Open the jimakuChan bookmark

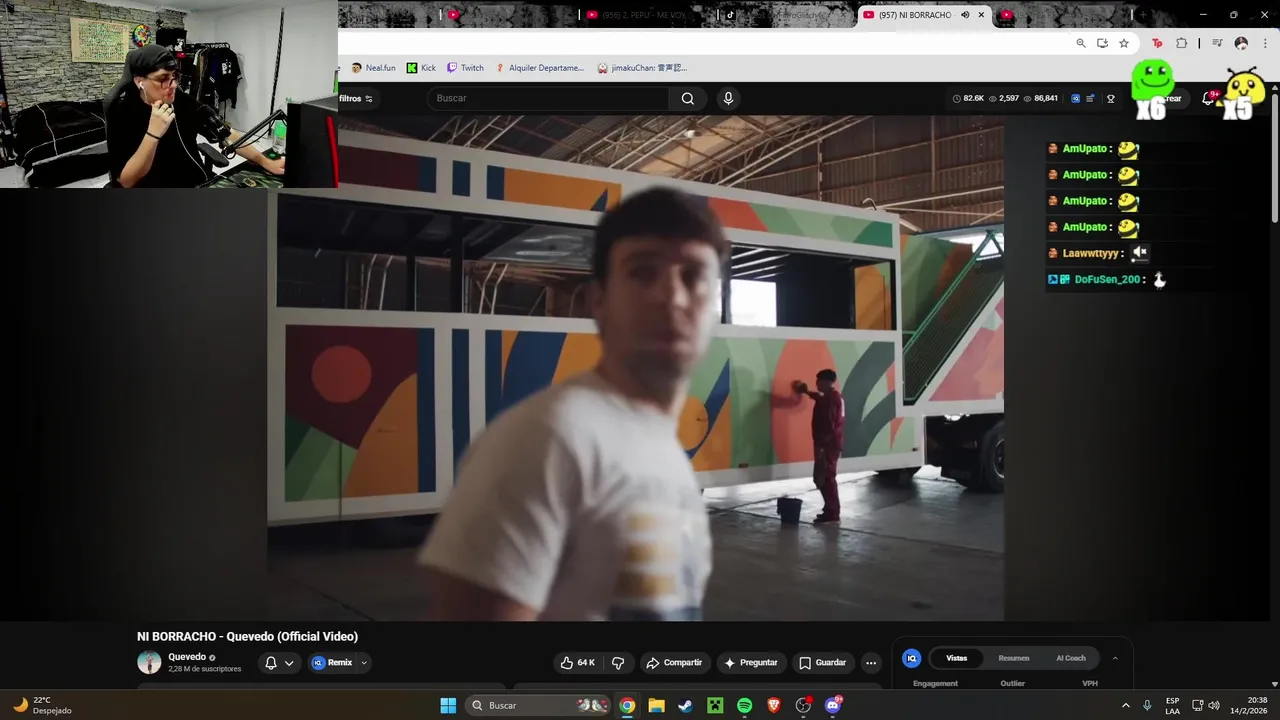click(x=641, y=68)
